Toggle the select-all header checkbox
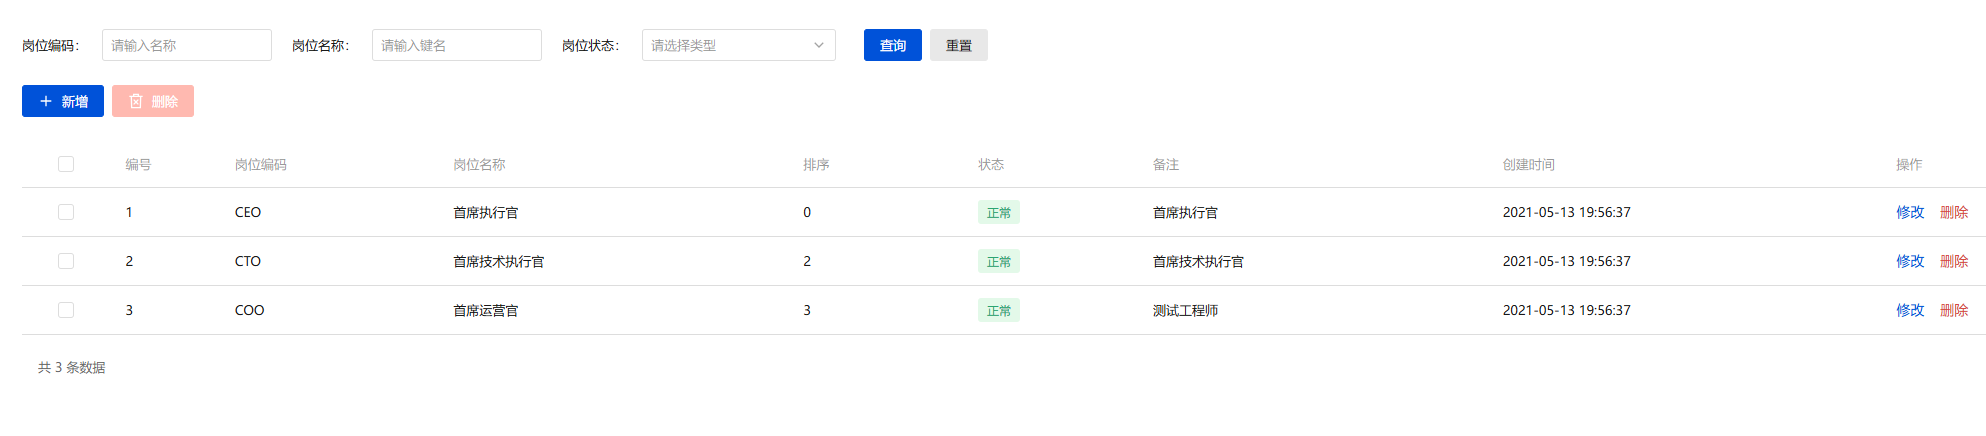Viewport: 1986px width, 436px height. (x=66, y=164)
